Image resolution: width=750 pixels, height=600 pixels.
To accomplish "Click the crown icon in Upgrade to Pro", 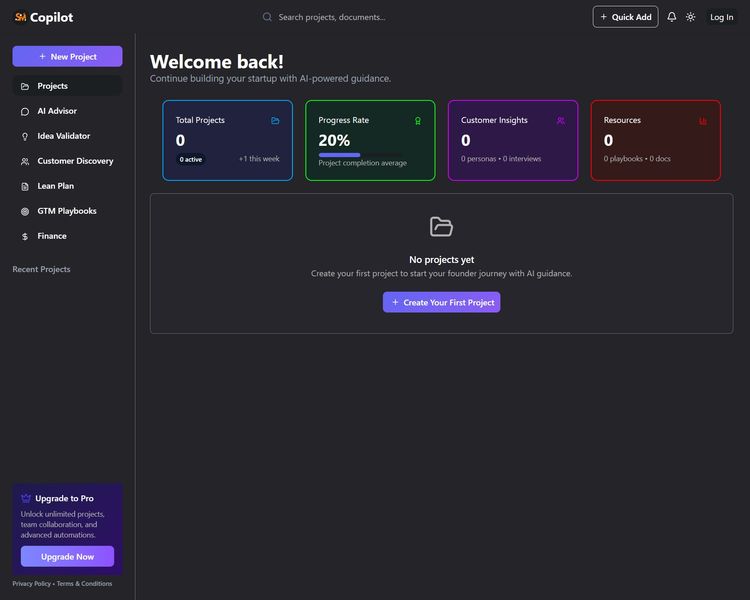I will point(26,498).
